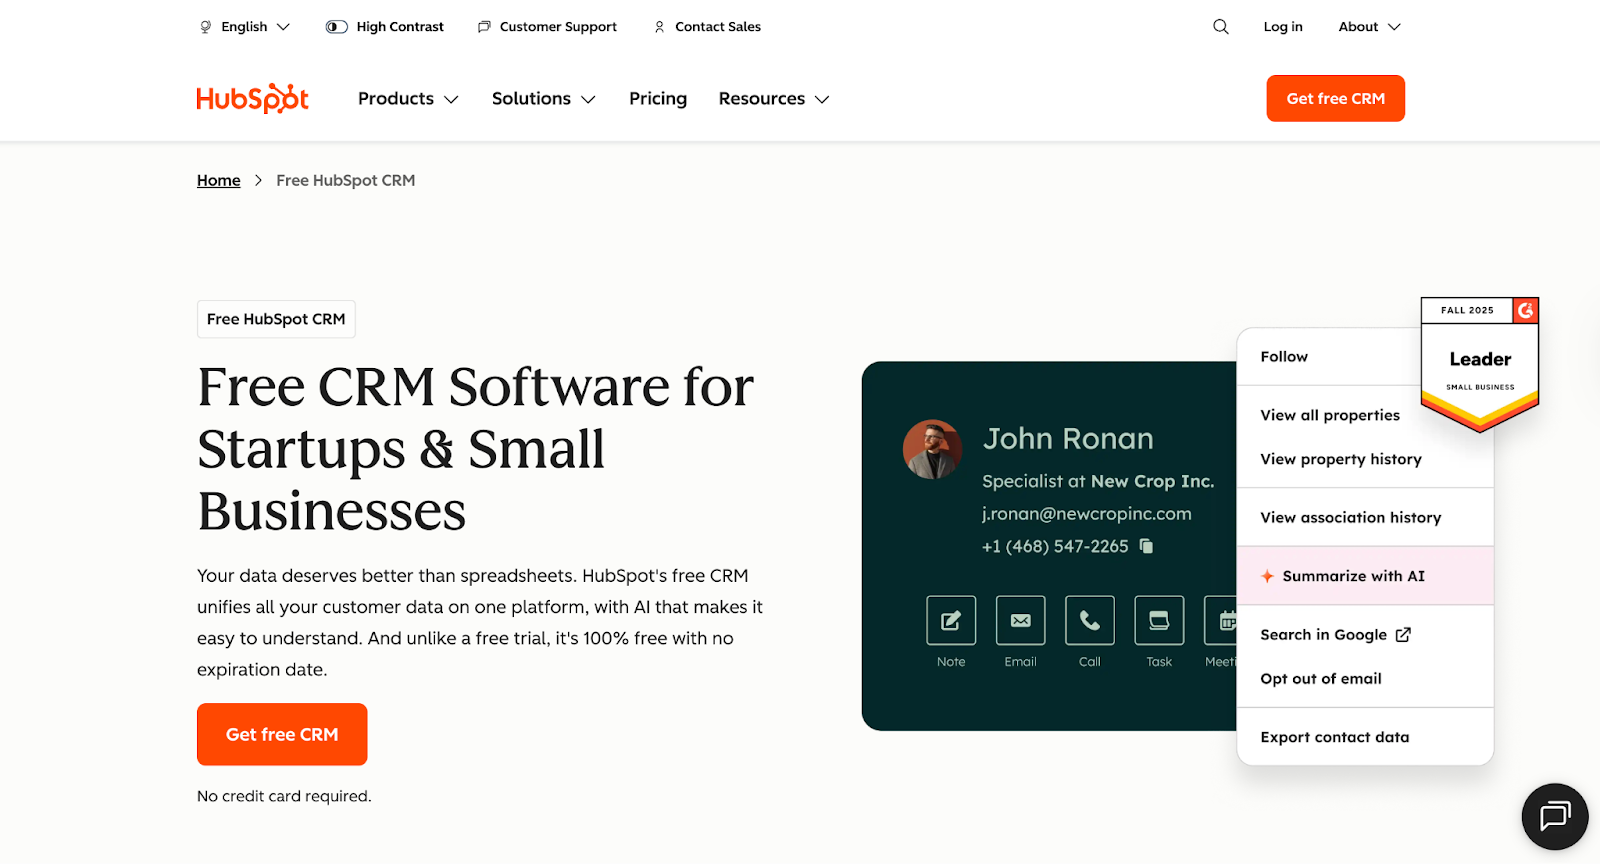The image size is (1600, 864).
Task: Click the Task icon on contact card
Action: point(1159,621)
